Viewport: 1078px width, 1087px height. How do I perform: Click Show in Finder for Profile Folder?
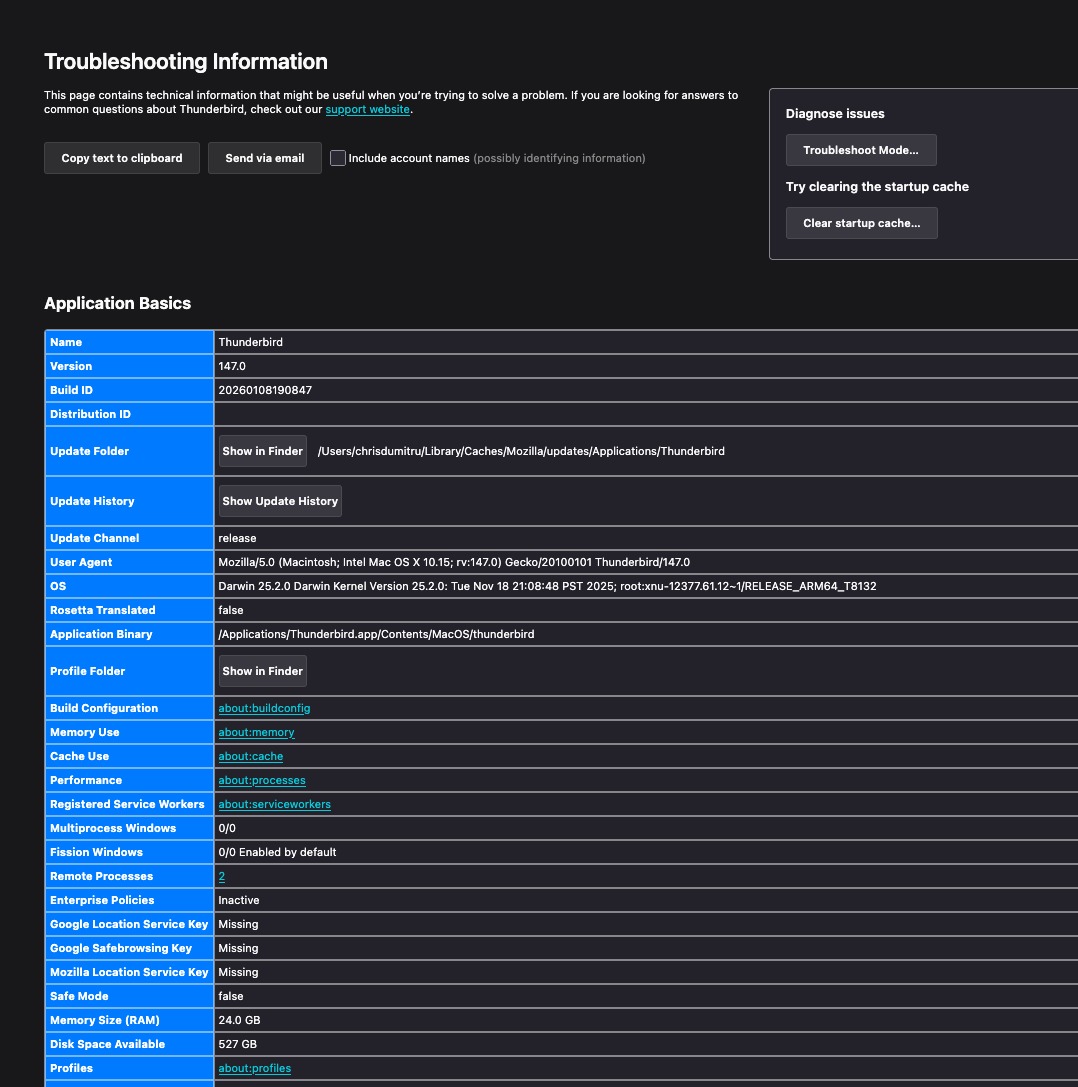(263, 671)
